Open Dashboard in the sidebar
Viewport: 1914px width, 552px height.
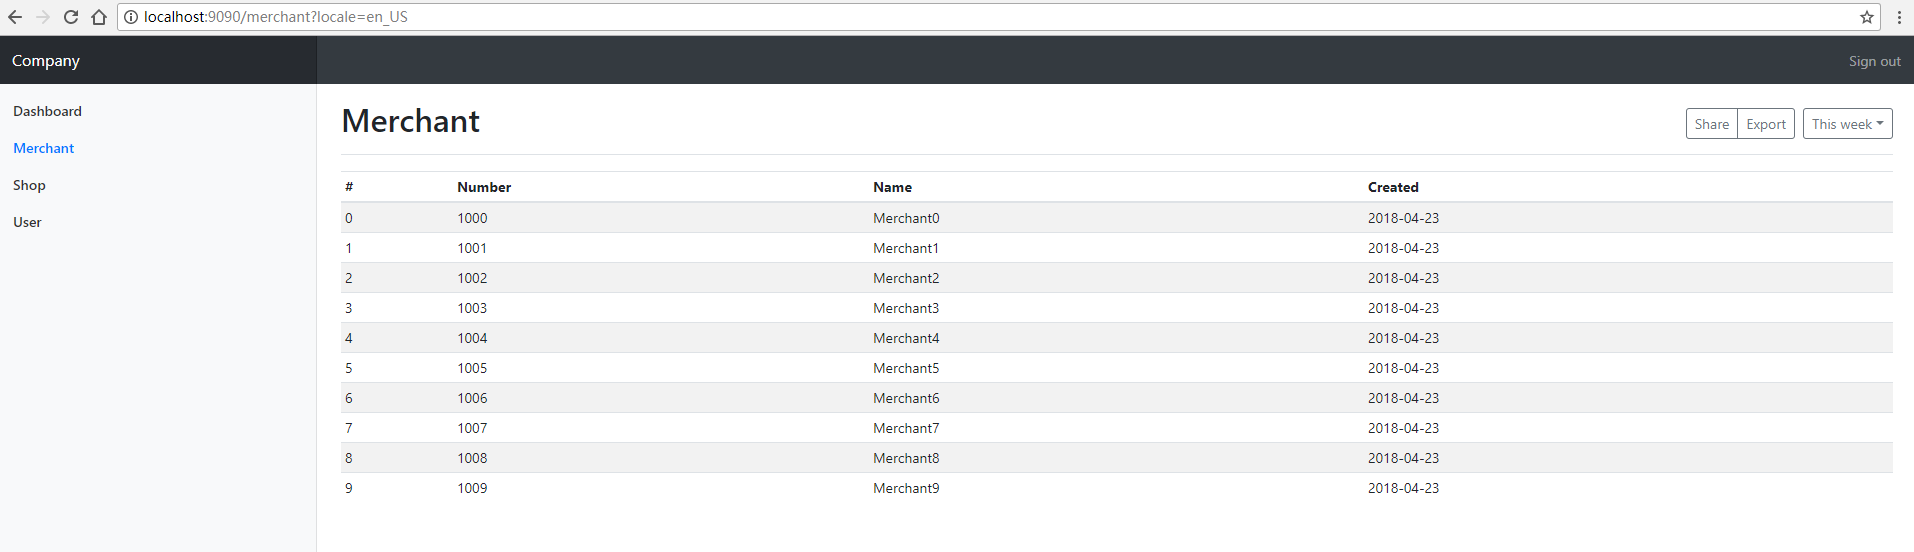tap(47, 111)
